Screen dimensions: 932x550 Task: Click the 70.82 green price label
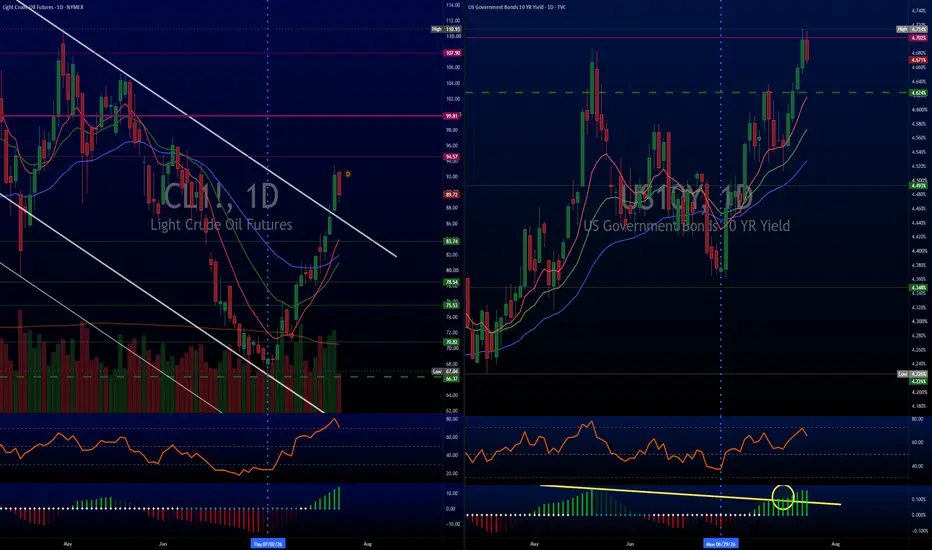tap(452, 342)
